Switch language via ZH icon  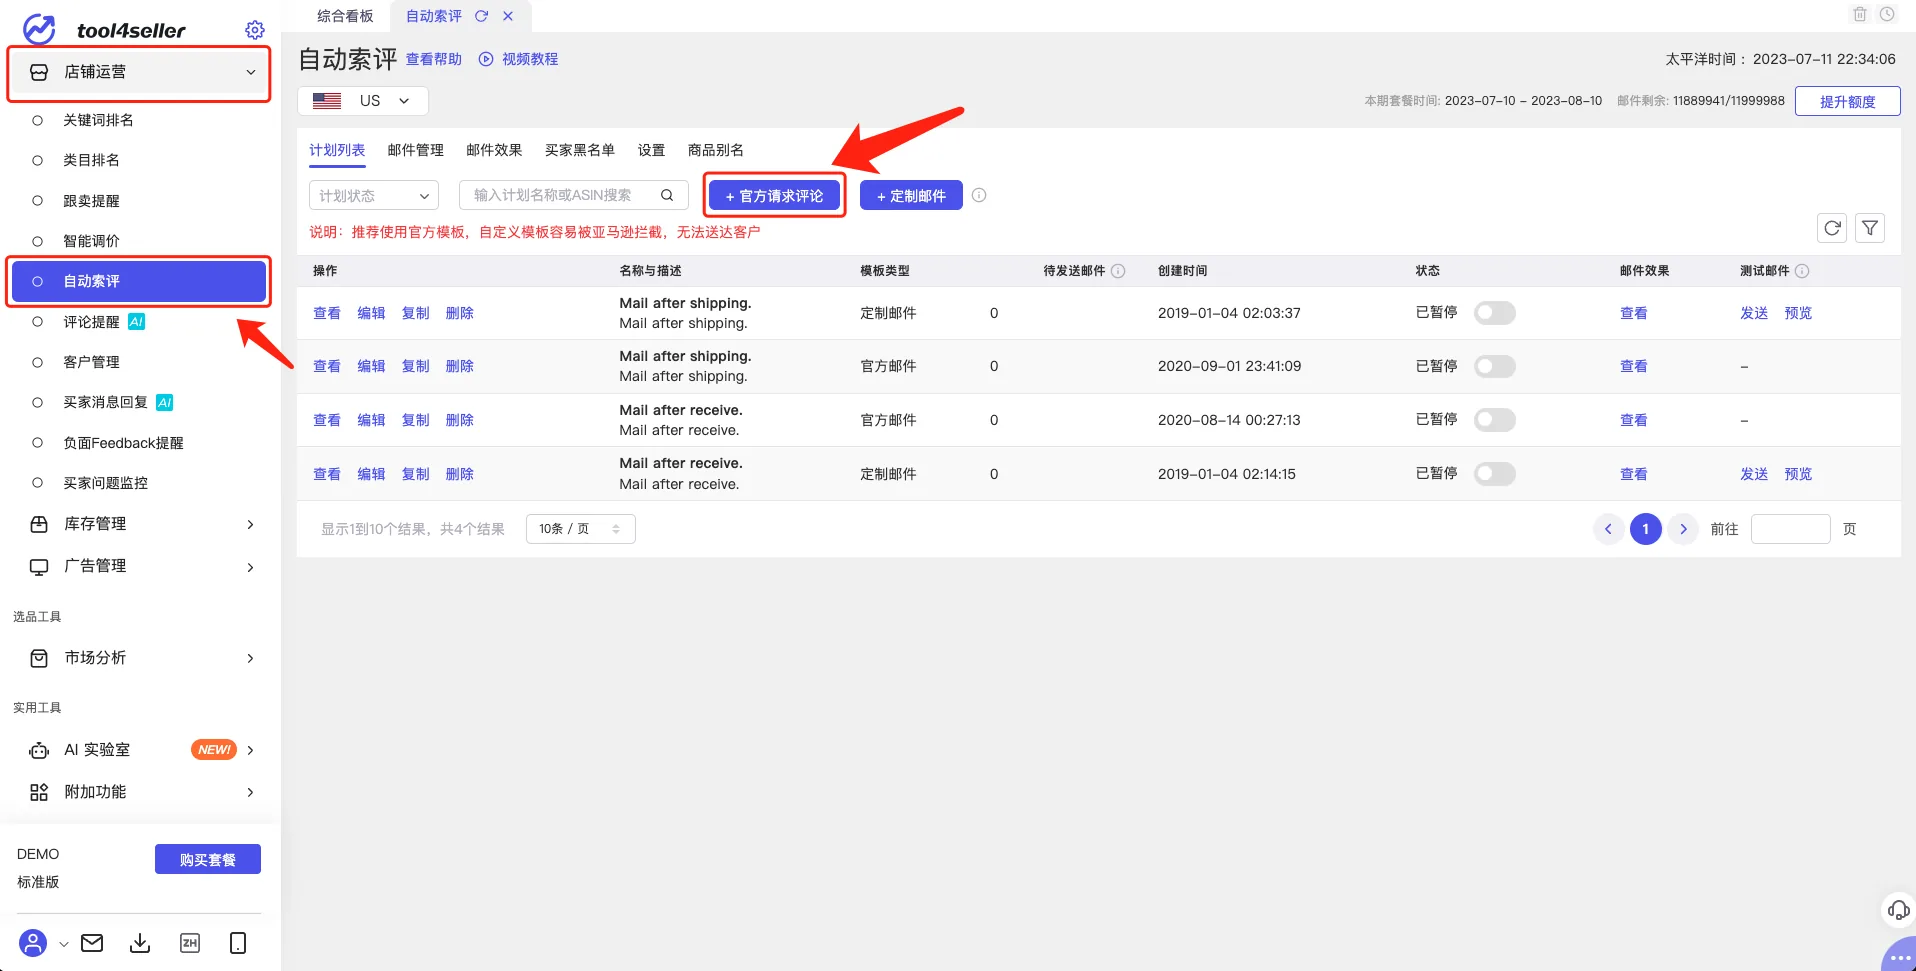pos(190,943)
